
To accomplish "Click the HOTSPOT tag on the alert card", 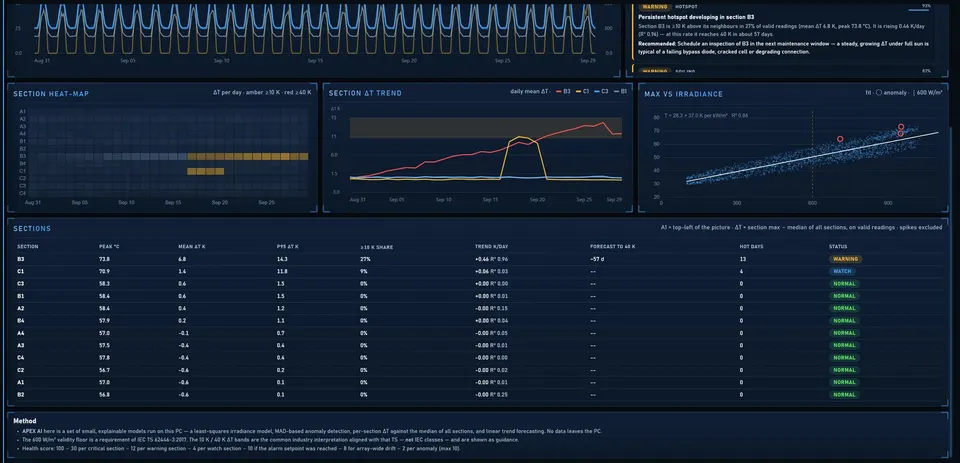I will pyautogui.click(x=686, y=7).
